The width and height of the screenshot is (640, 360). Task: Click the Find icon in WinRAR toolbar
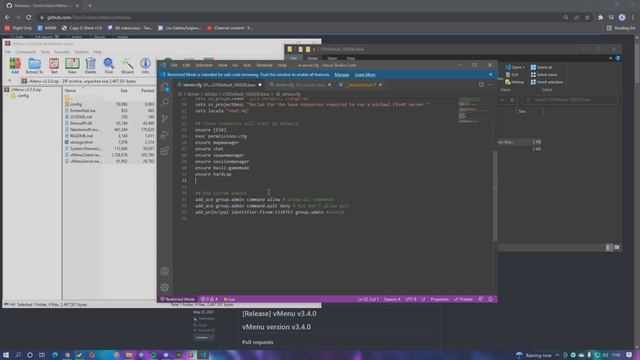pyautogui.click(x=109, y=65)
